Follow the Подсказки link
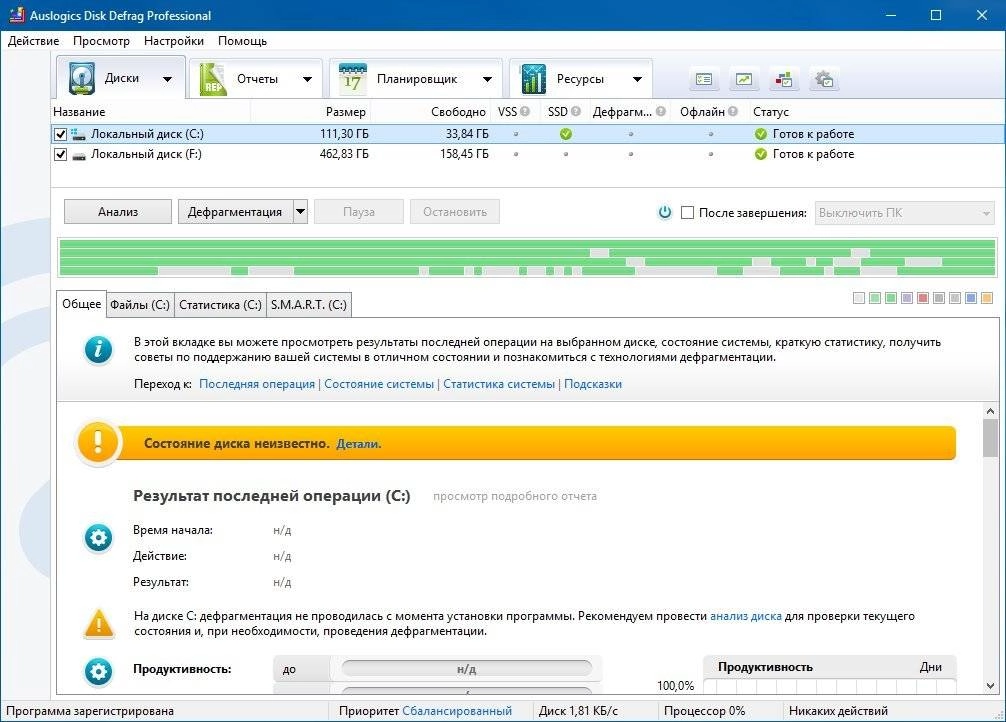1006x722 pixels. (593, 384)
